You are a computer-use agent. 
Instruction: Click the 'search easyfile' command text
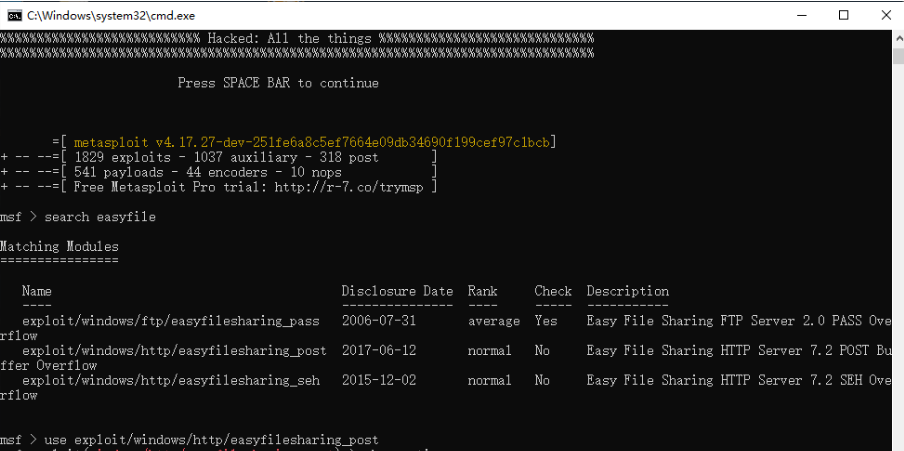pos(100,217)
